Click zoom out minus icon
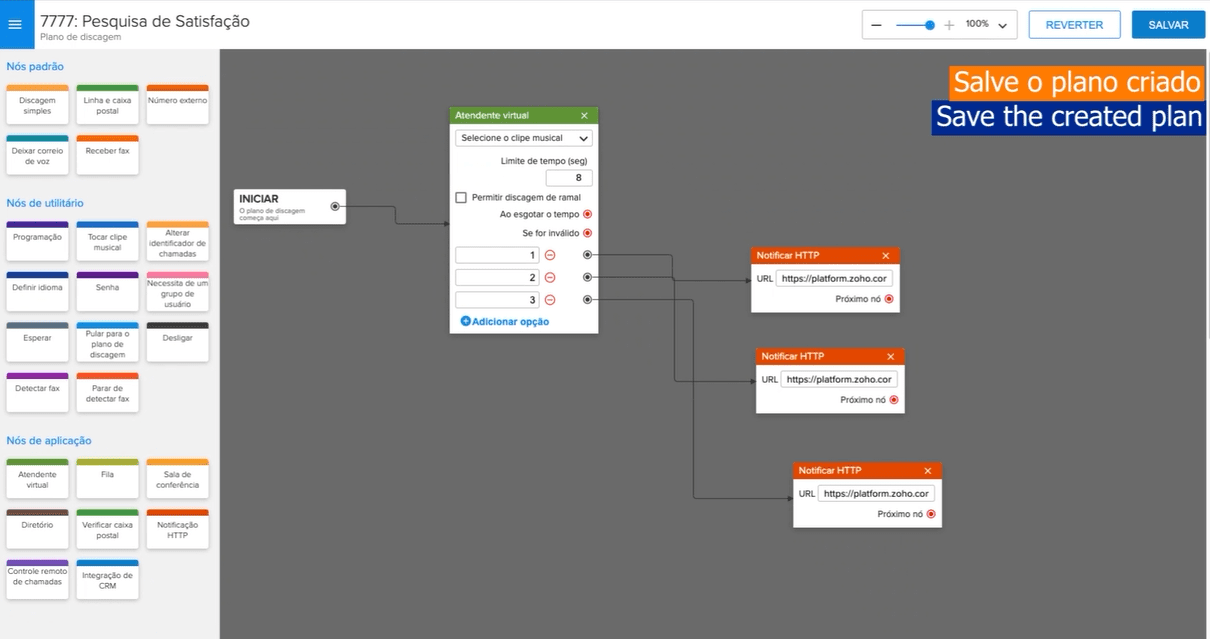The width and height of the screenshot is (1210, 639). click(x=877, y=25)
